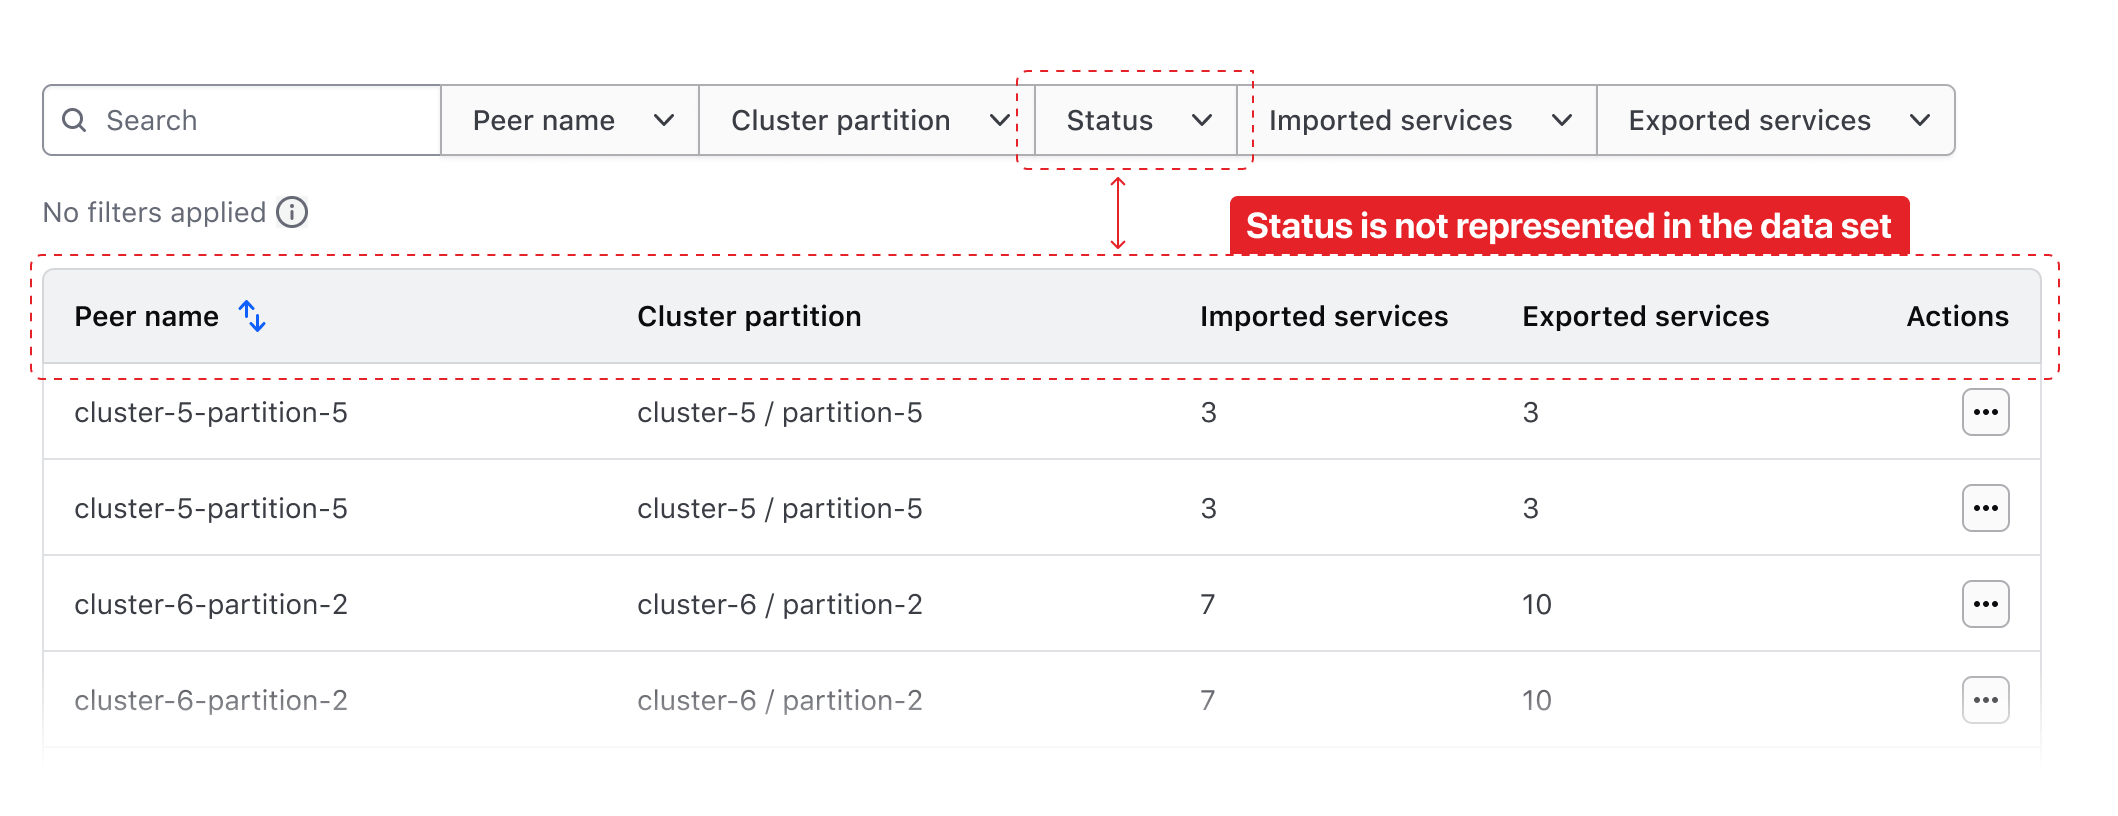Open the Imported services filter dropdown

pos(1417,120)
